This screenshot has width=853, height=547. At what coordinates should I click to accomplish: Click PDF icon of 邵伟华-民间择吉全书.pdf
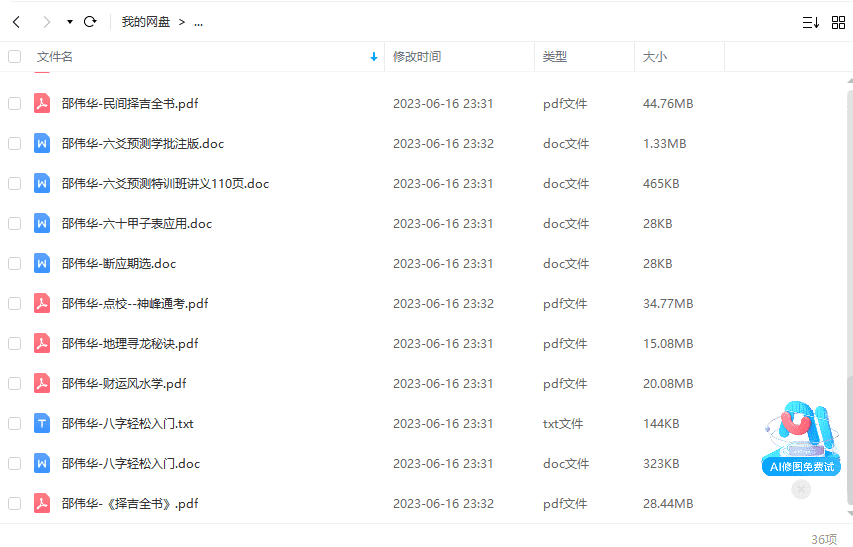coord(42,103)
